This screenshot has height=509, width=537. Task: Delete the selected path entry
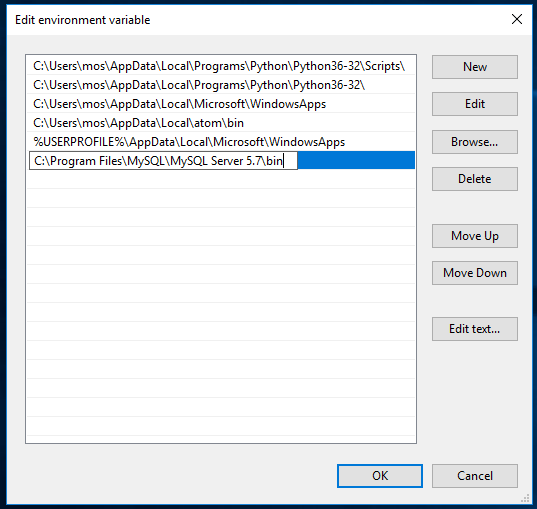tap(475, 179)
